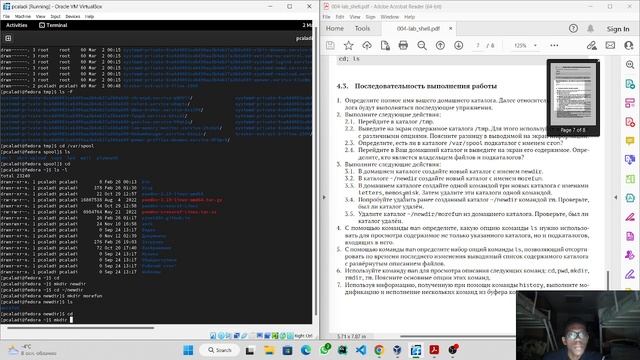Open File Explorer from taskbar
The width and height of the screenshot is (640, 360).
click(269, 350)
